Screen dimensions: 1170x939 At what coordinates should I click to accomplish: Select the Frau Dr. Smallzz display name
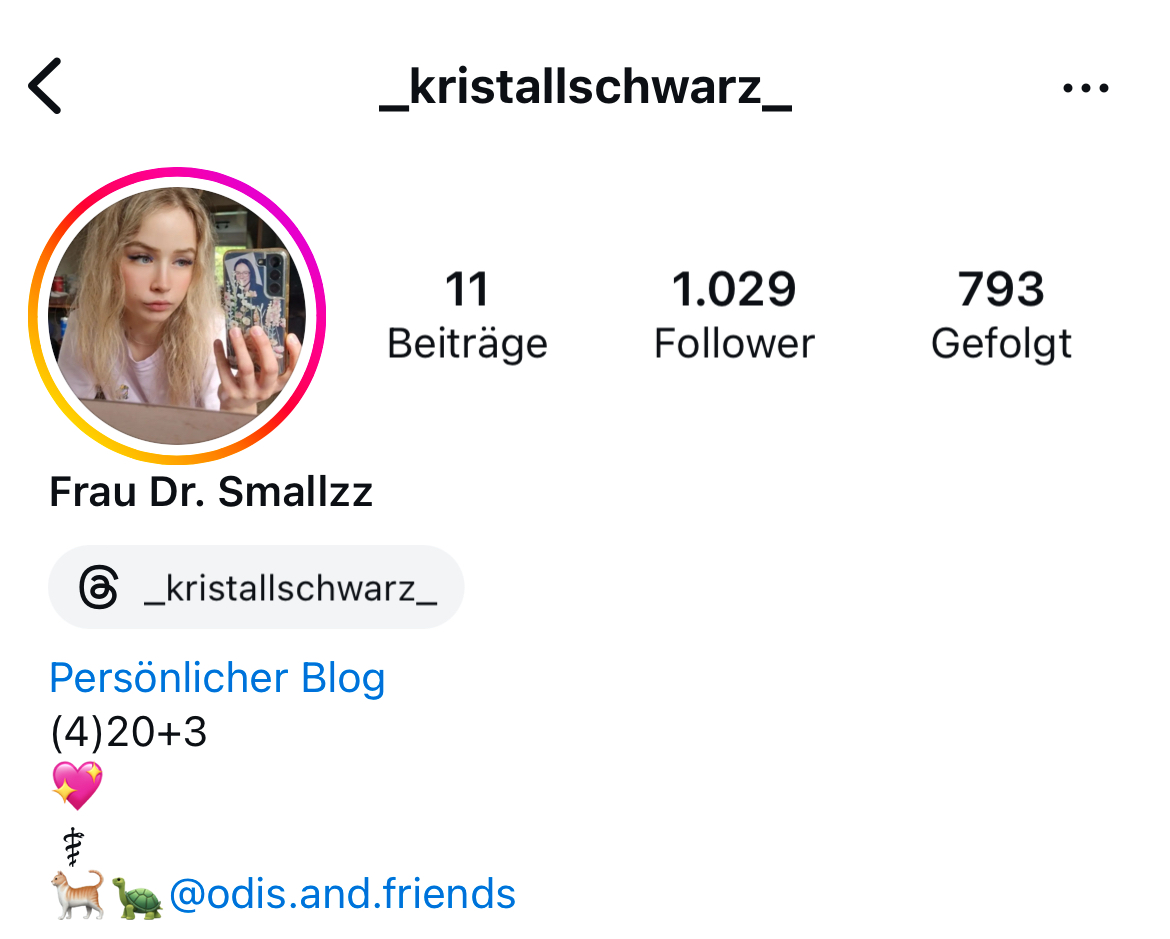[x=211, y=492]
